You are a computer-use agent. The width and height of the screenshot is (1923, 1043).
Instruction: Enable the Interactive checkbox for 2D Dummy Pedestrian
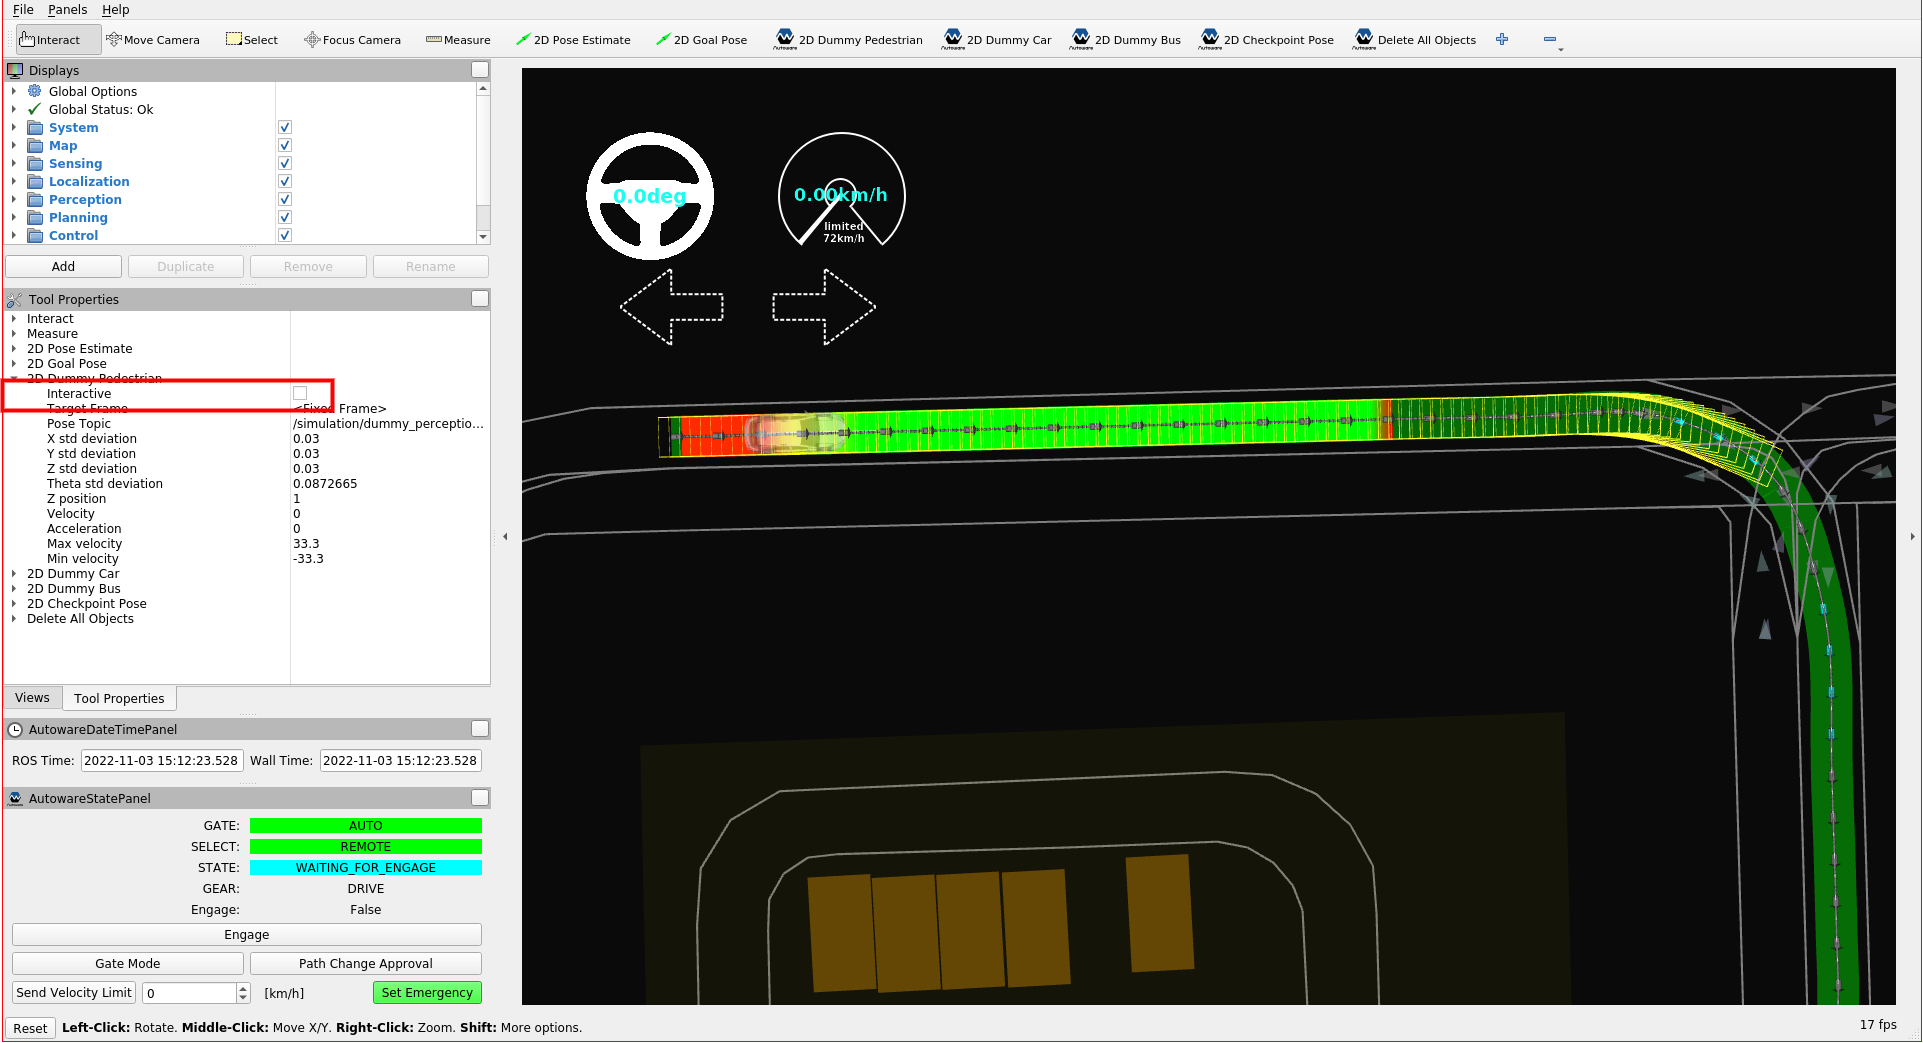pos(300,393)
